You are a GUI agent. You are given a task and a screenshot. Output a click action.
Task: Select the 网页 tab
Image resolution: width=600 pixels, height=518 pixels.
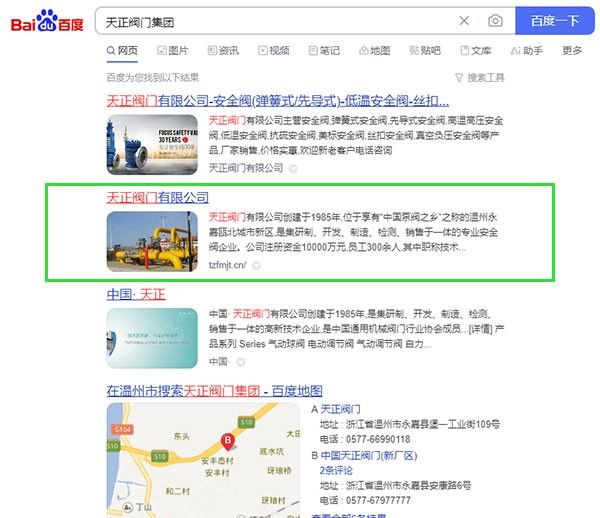122,50
